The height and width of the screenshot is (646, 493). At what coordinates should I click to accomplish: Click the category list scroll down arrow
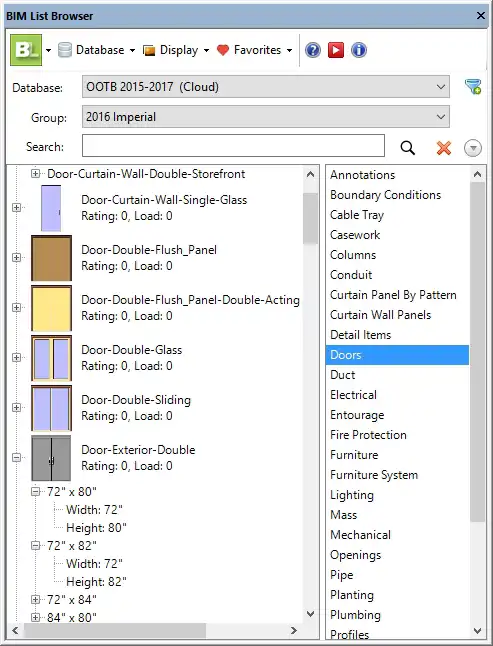(477, 631)
